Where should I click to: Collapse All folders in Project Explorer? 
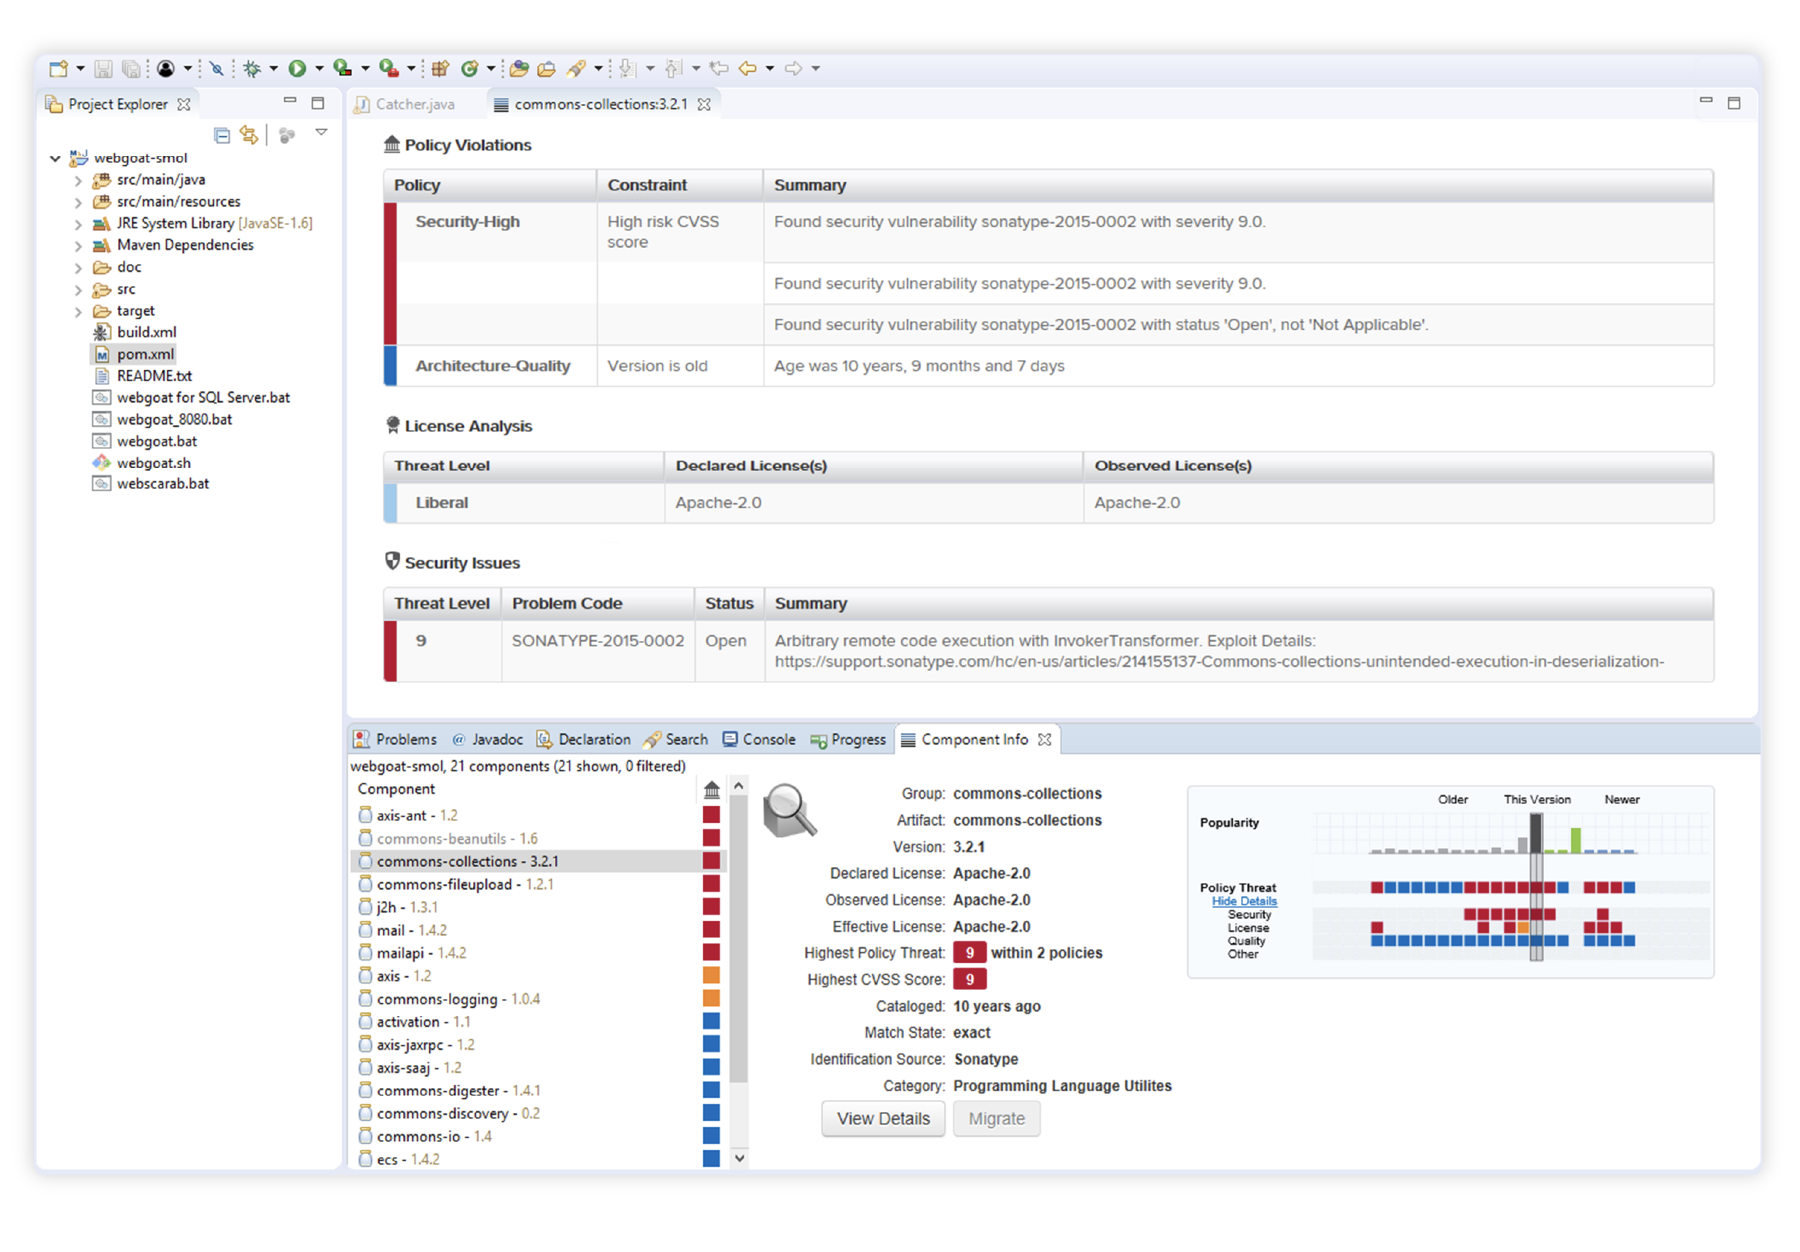[x=222, y=134]
